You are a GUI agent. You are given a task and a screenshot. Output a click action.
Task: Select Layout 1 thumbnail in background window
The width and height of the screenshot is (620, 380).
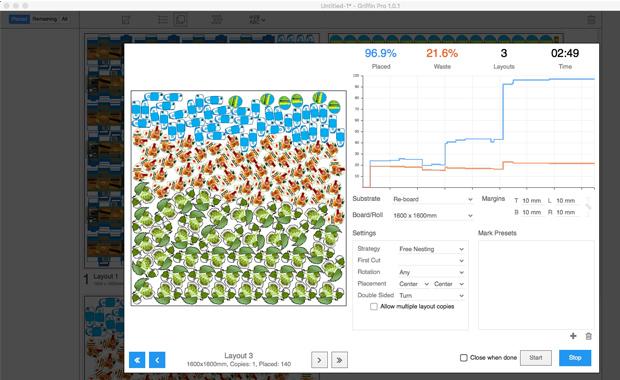pos(105,150)
